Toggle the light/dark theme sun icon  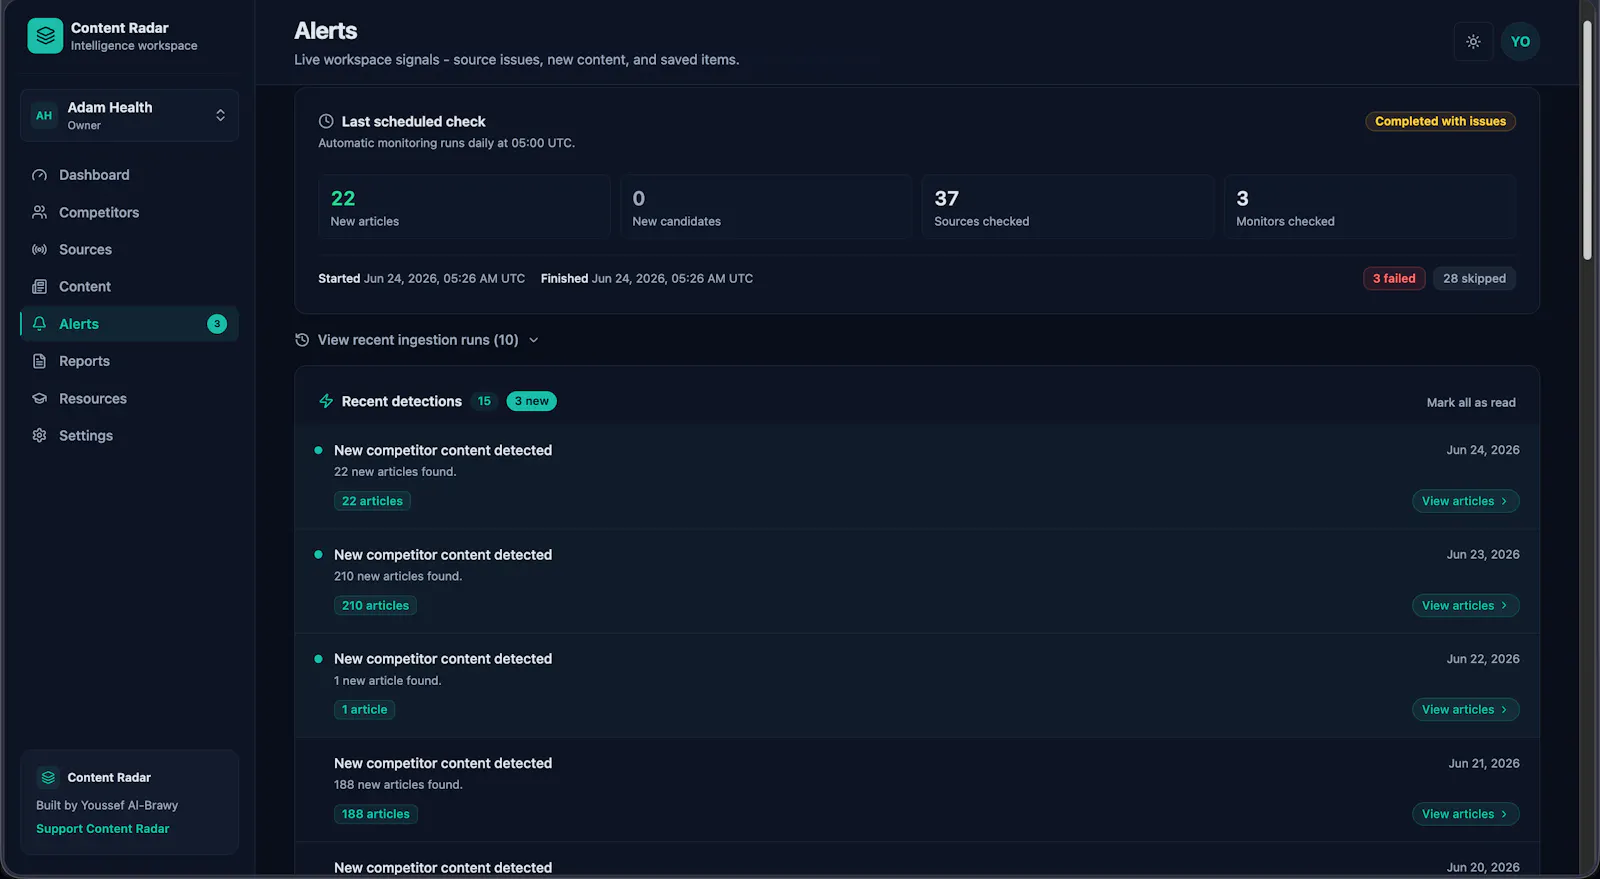click(1473, 42)
